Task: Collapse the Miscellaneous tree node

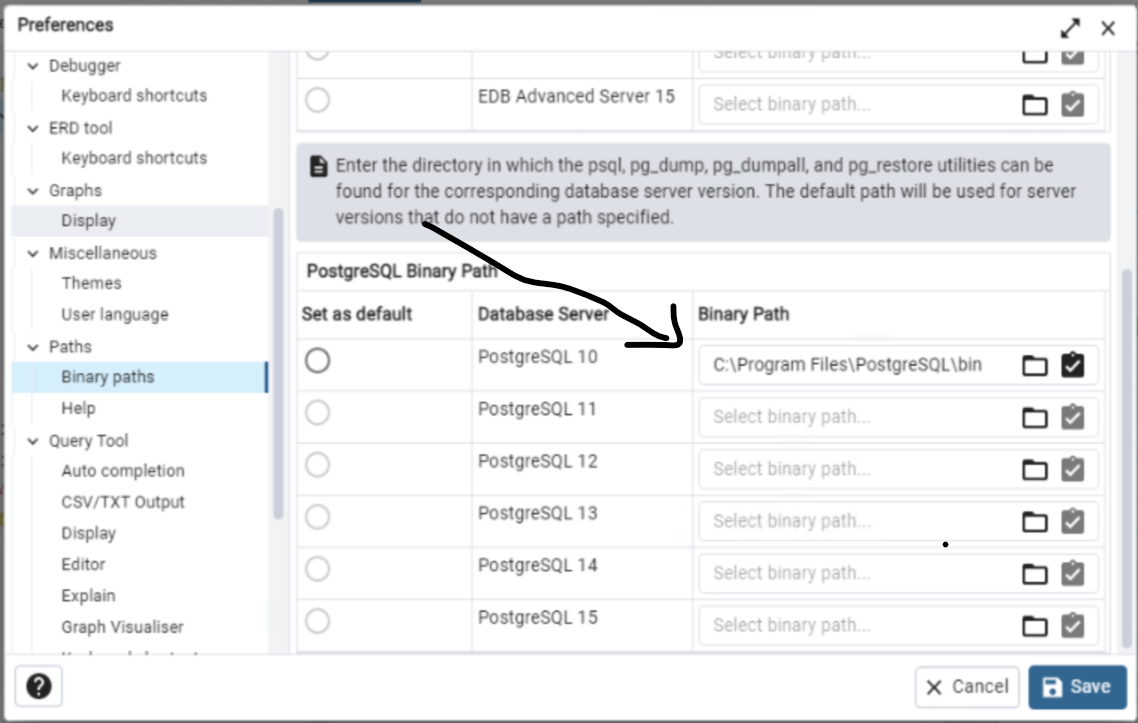Action: (33, 253)
